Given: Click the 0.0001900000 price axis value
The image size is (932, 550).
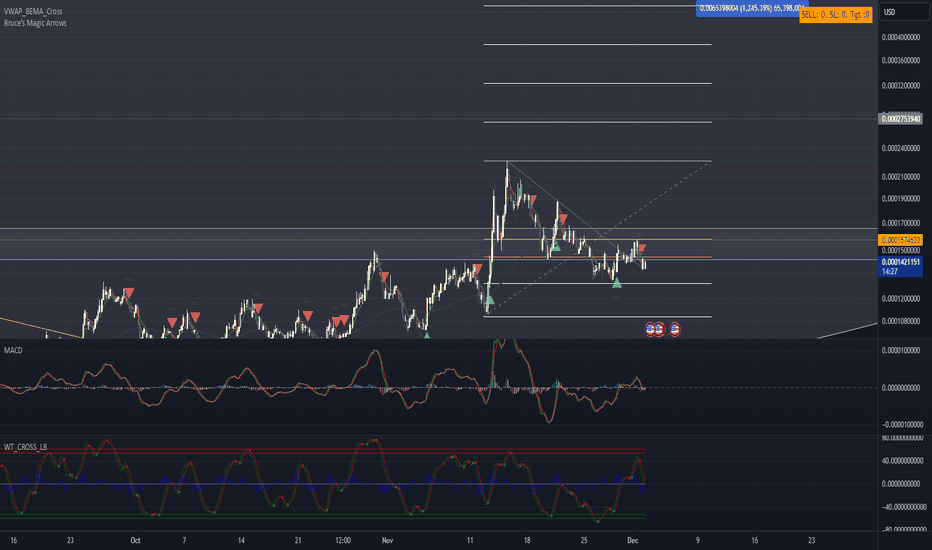Looking at the screenshot, I should coord(901,198).
